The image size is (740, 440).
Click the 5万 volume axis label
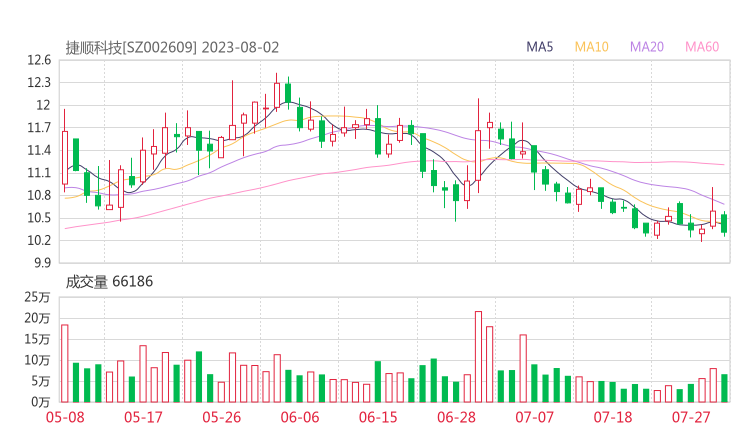click(x=41, y=381)
